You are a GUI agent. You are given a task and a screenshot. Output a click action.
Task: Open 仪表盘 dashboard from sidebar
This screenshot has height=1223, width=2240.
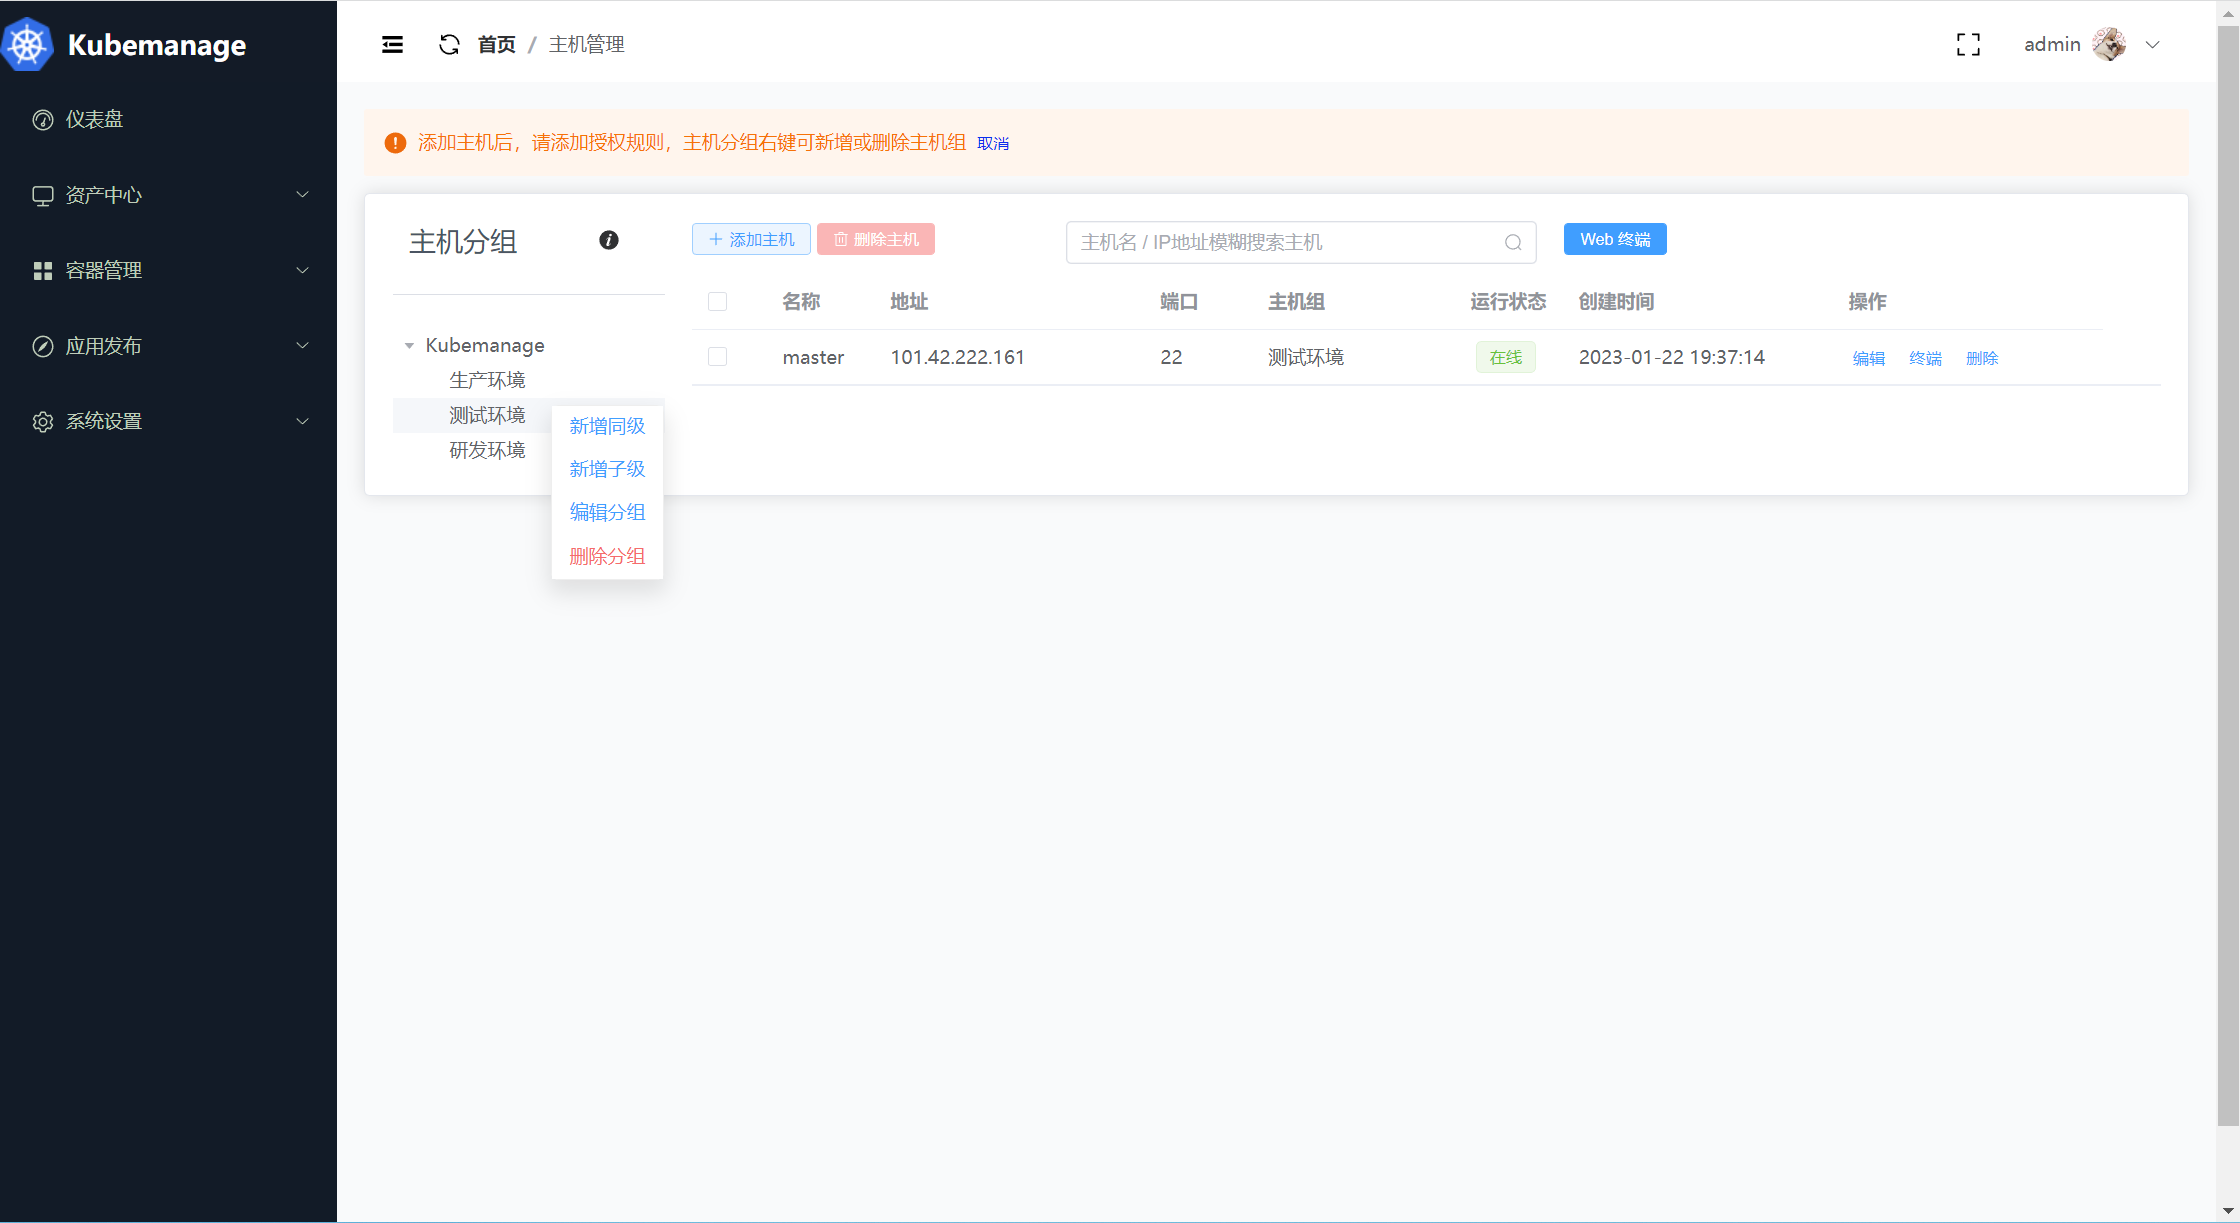point(94,119)
